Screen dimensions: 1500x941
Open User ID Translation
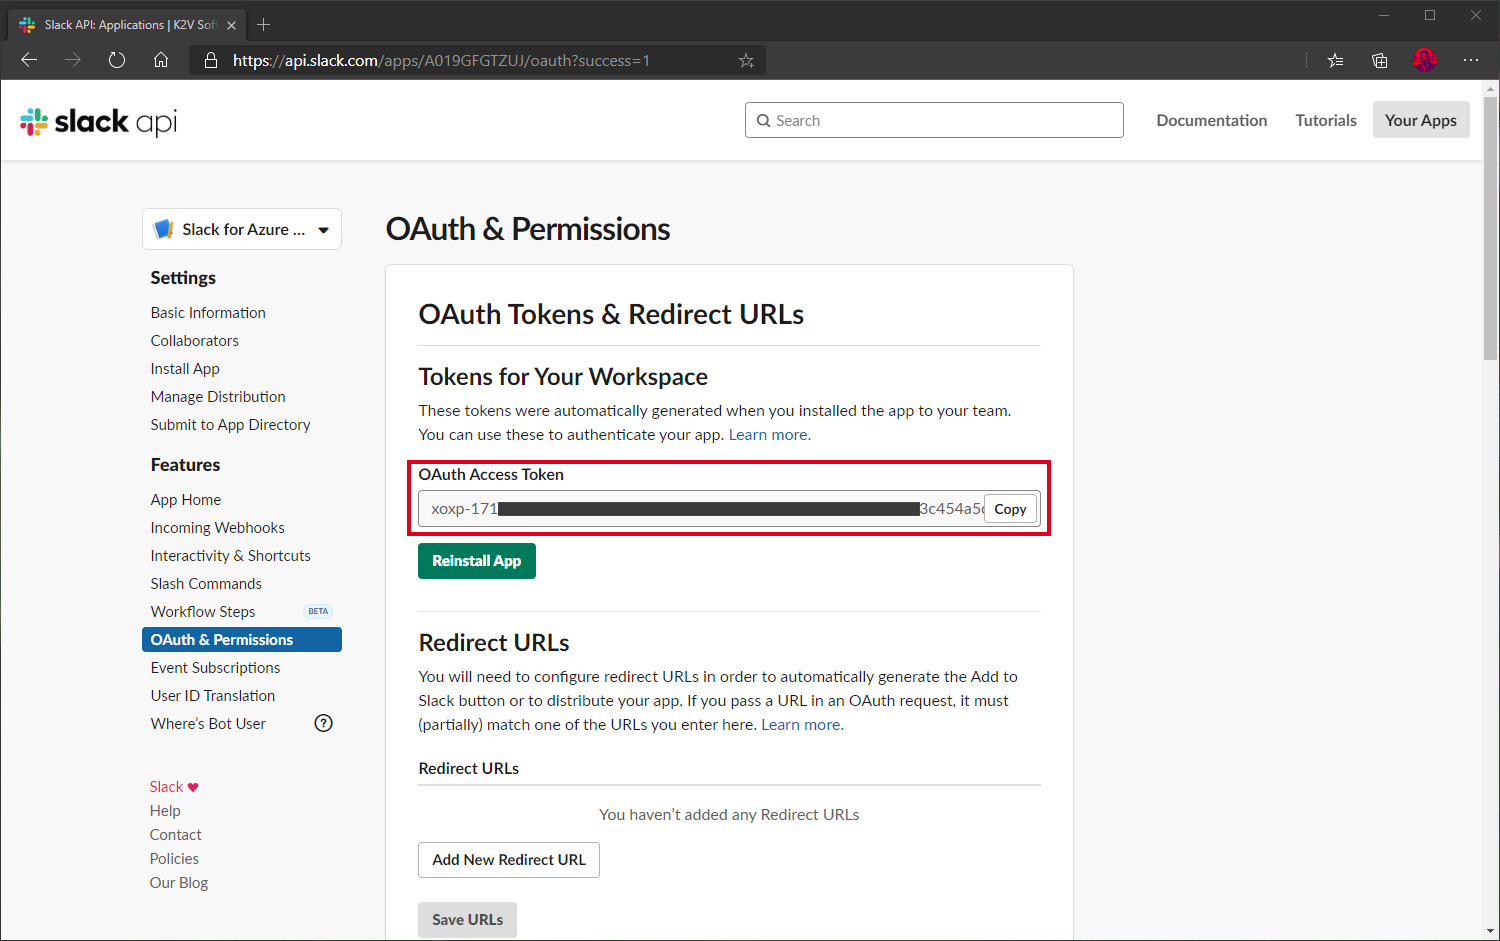(x=213, y=696)
